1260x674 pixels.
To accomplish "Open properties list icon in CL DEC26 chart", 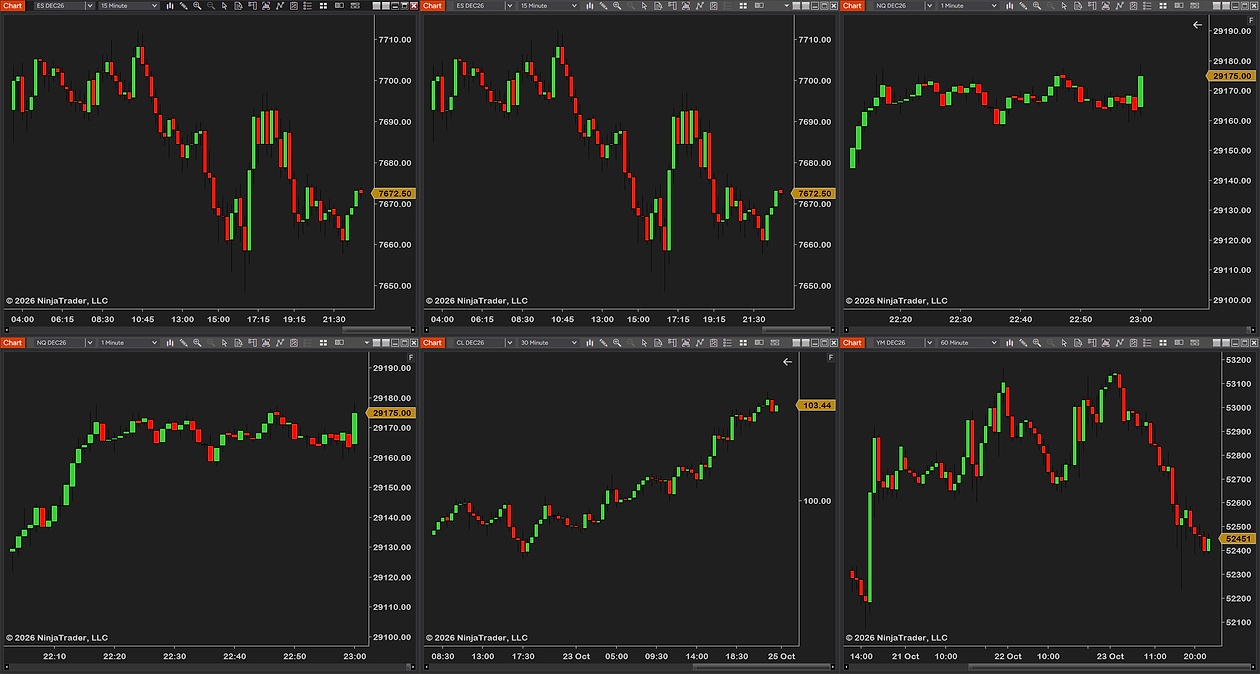I will (727, 342).
